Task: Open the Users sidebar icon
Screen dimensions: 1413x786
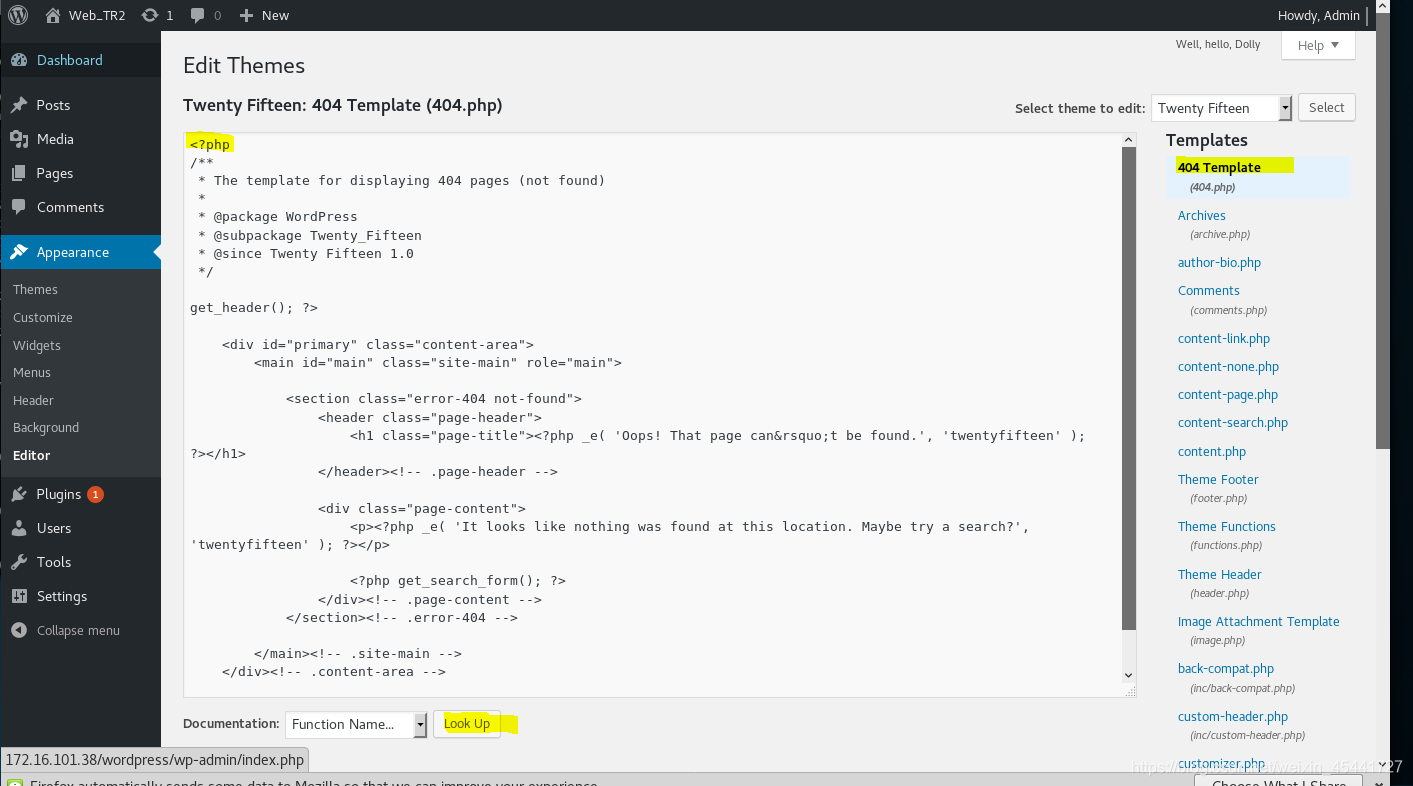Action: (x=19, y=528)
